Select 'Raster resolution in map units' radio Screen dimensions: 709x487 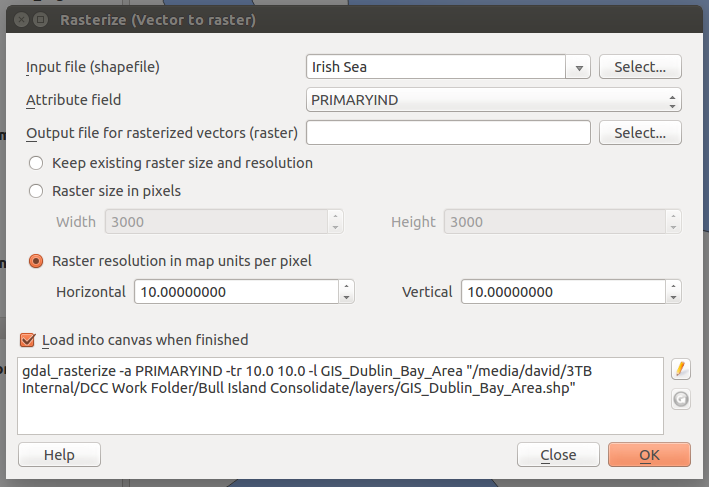tap(37, 261)
